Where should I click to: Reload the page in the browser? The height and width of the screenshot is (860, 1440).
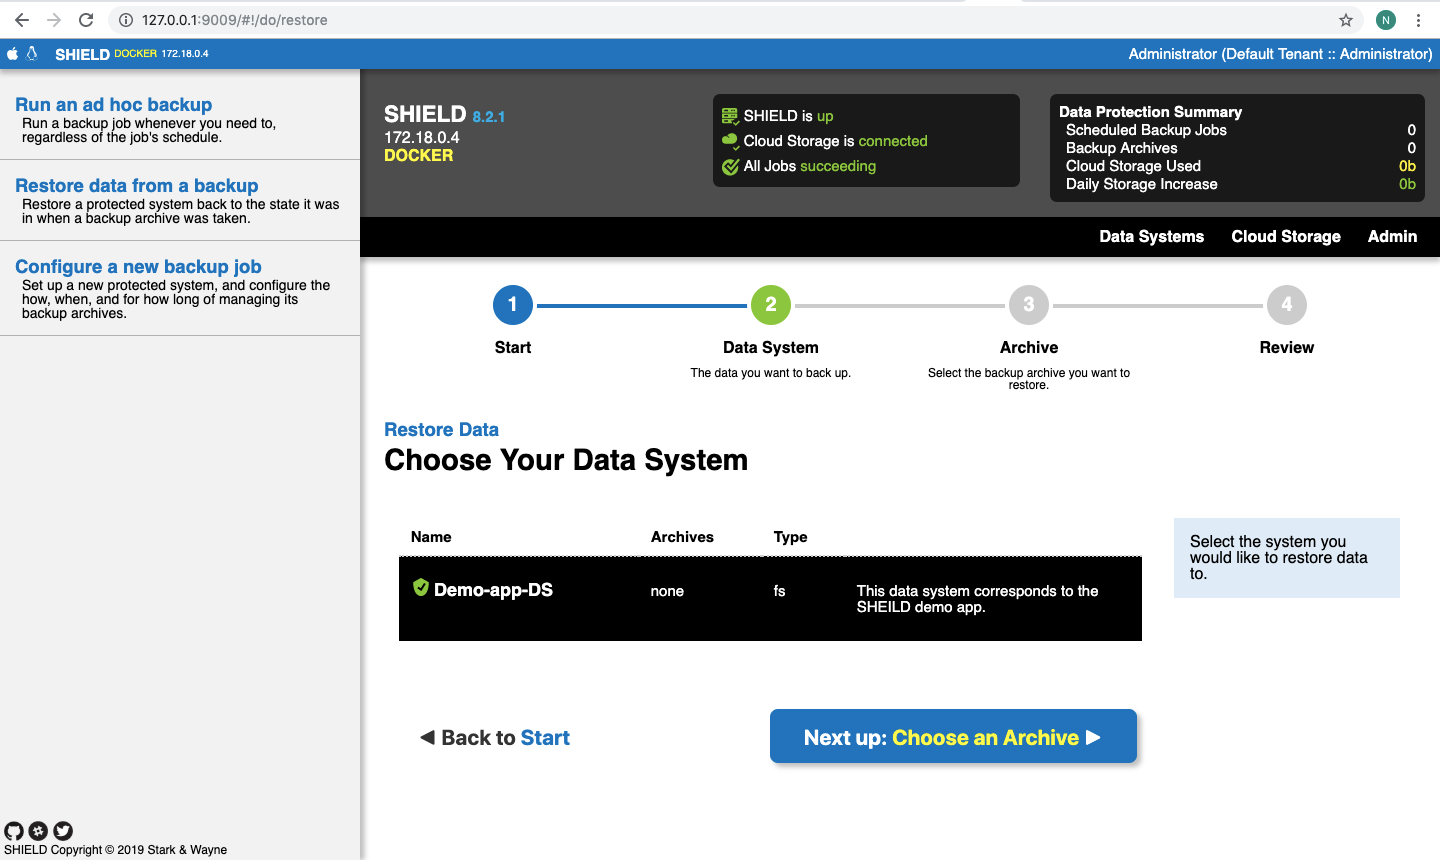click(86, 20)
